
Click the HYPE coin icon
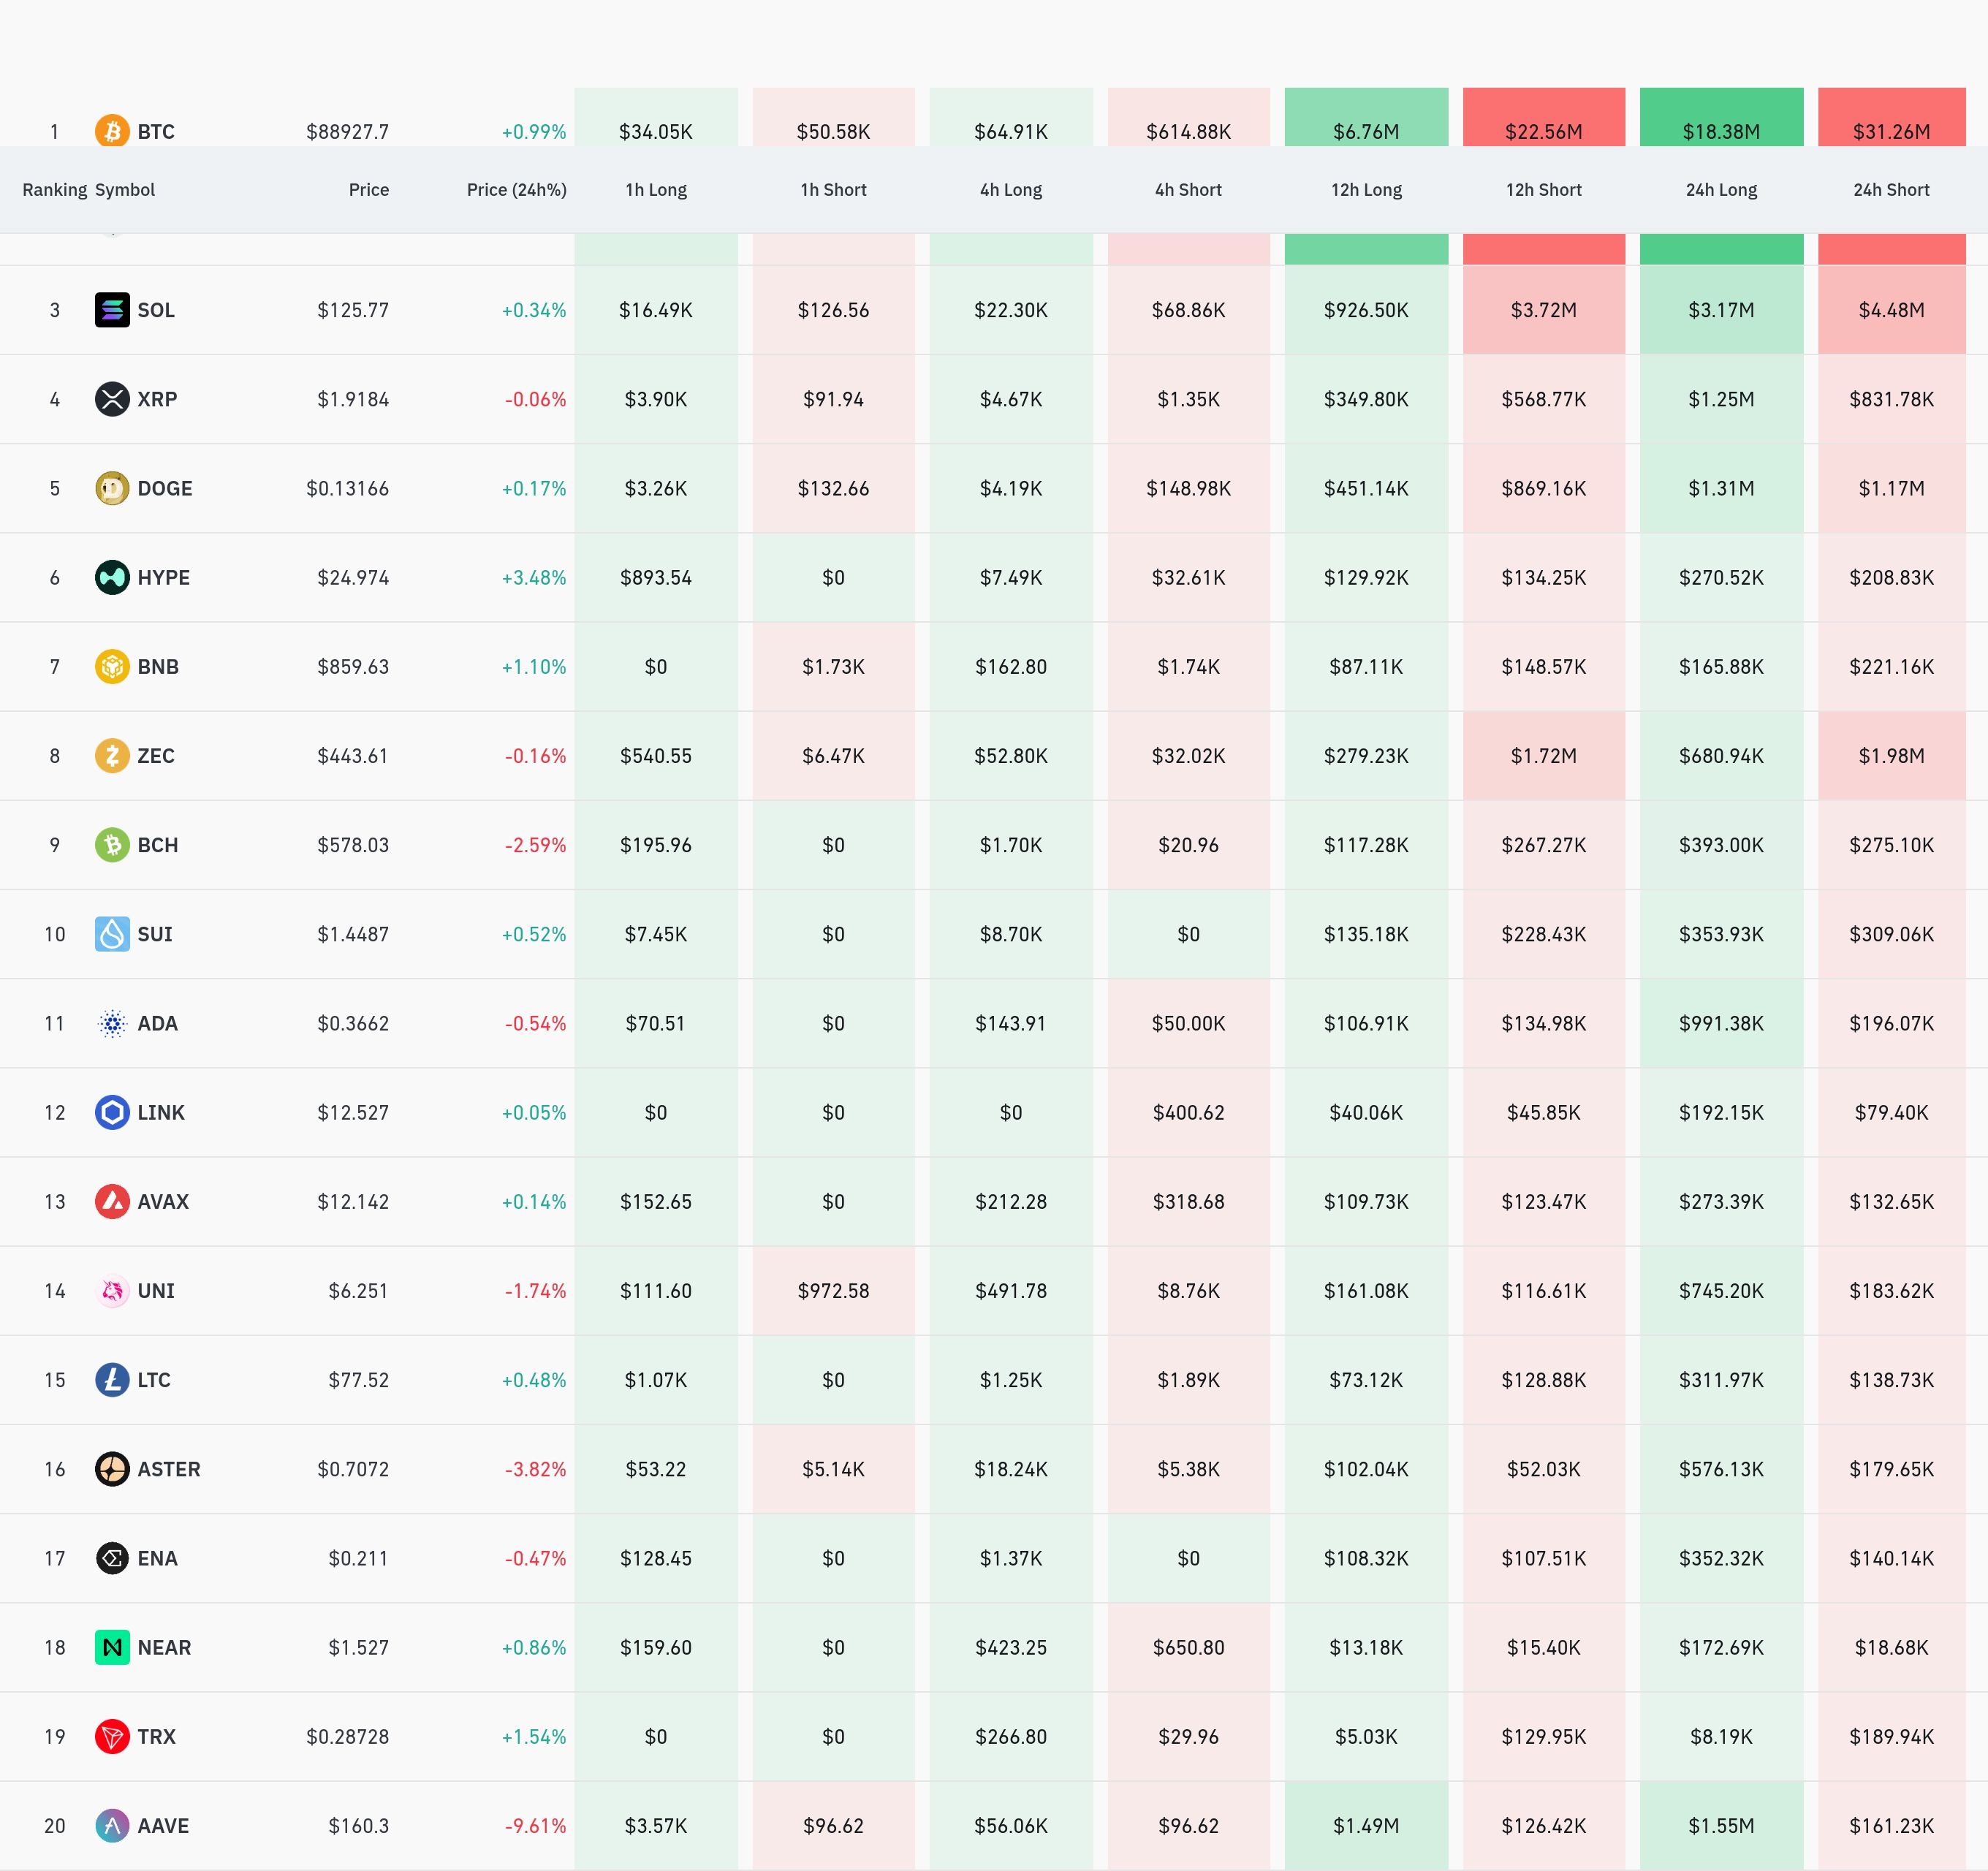112,577
